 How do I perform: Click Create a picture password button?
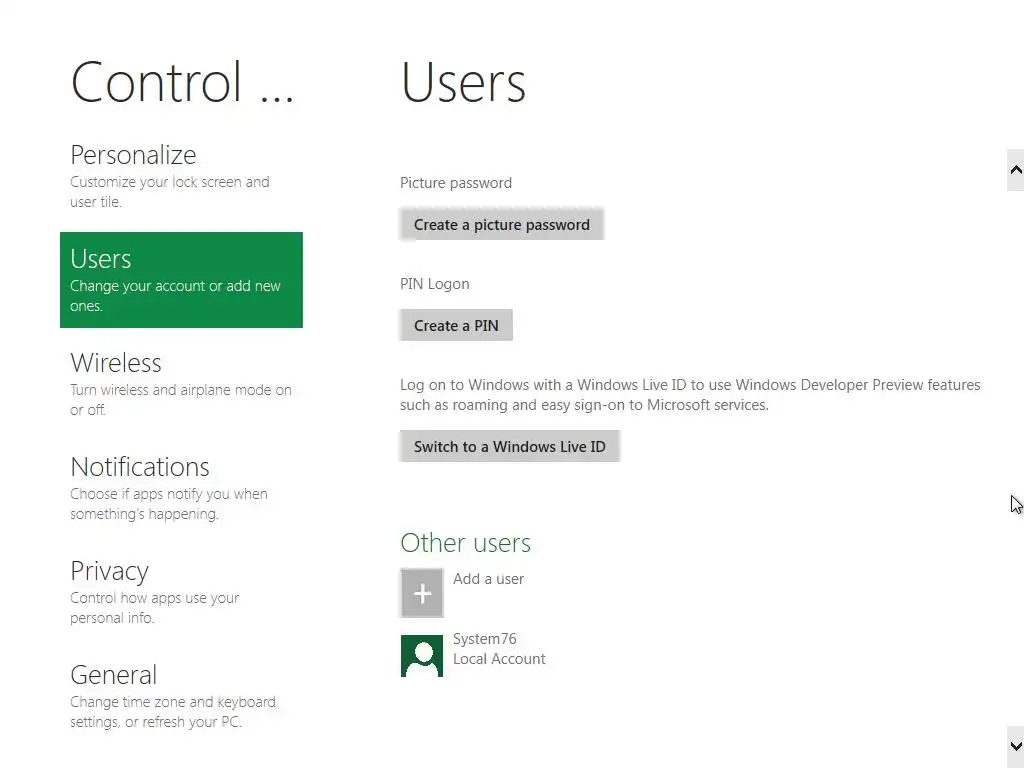502,225
